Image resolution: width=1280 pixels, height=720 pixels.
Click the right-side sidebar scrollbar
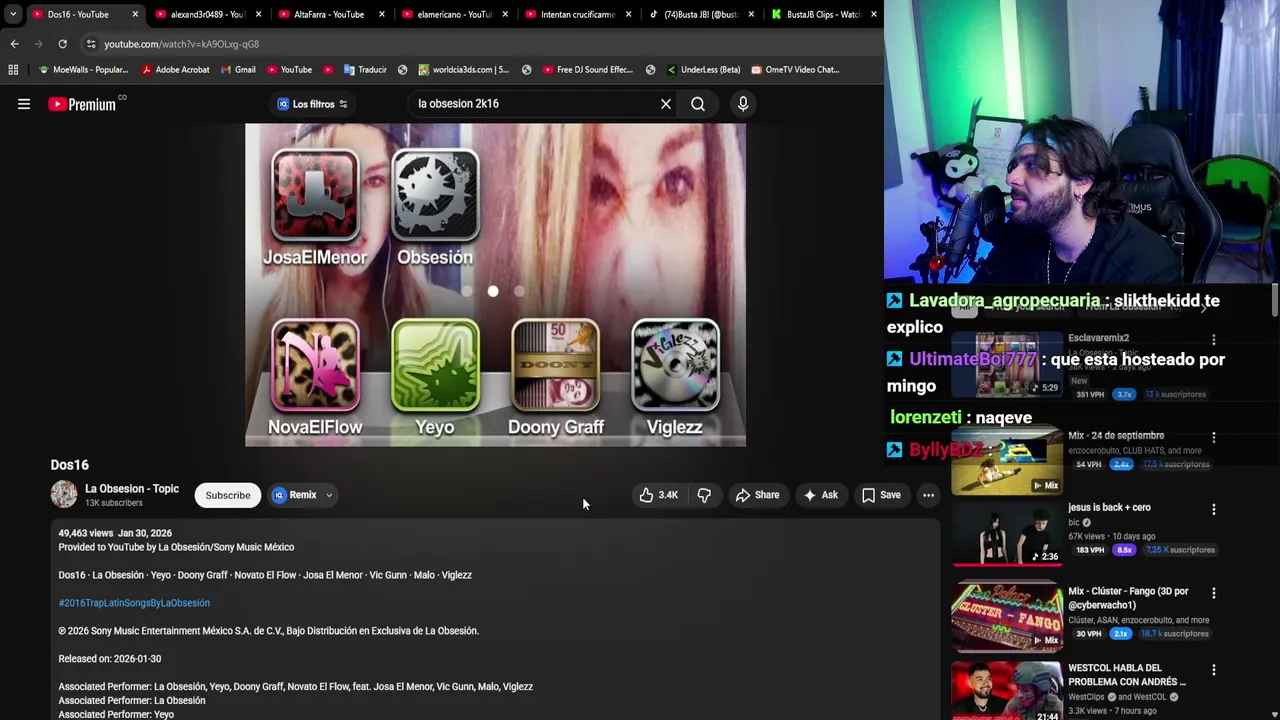tap(1275, 300)
